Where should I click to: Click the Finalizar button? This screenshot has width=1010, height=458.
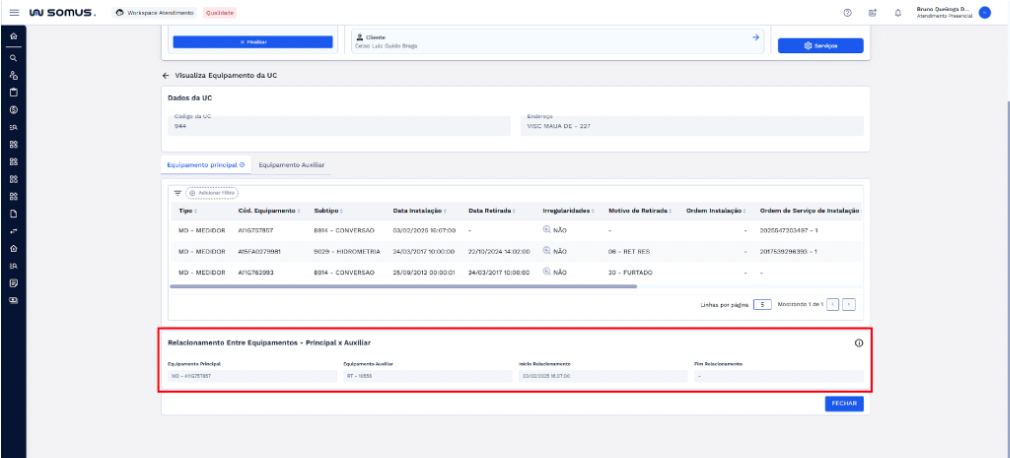[x=252, y=42]
